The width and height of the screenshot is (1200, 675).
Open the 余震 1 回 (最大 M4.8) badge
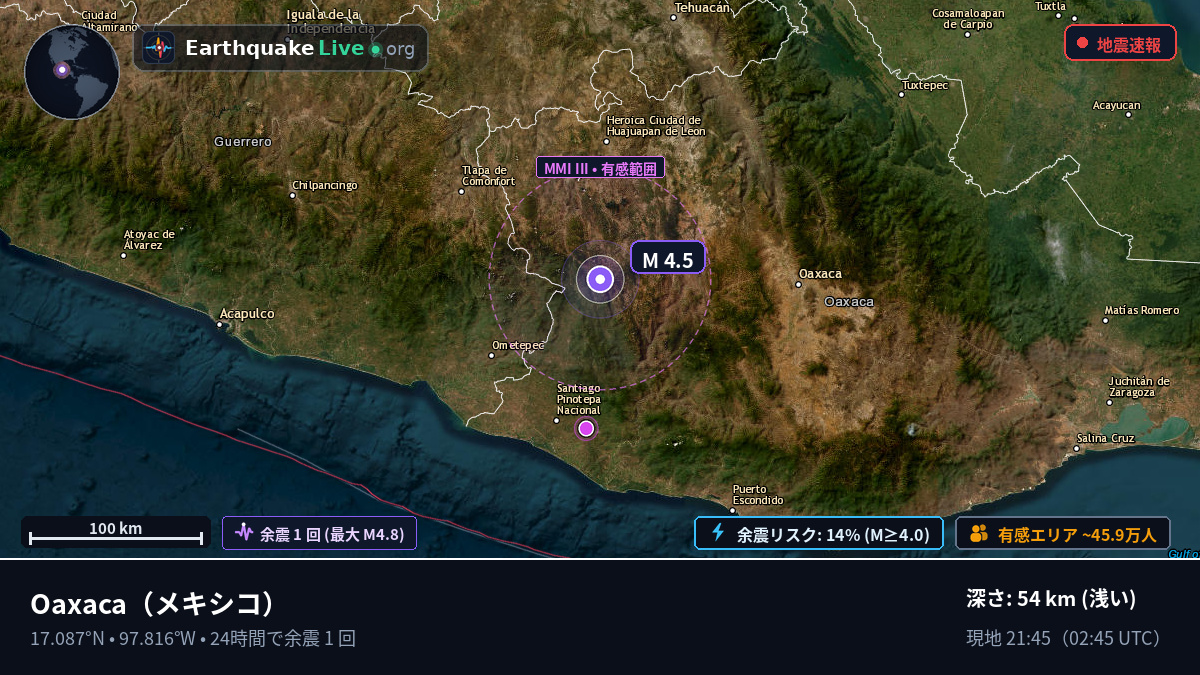pyautogui.click(x=319, y=533)
